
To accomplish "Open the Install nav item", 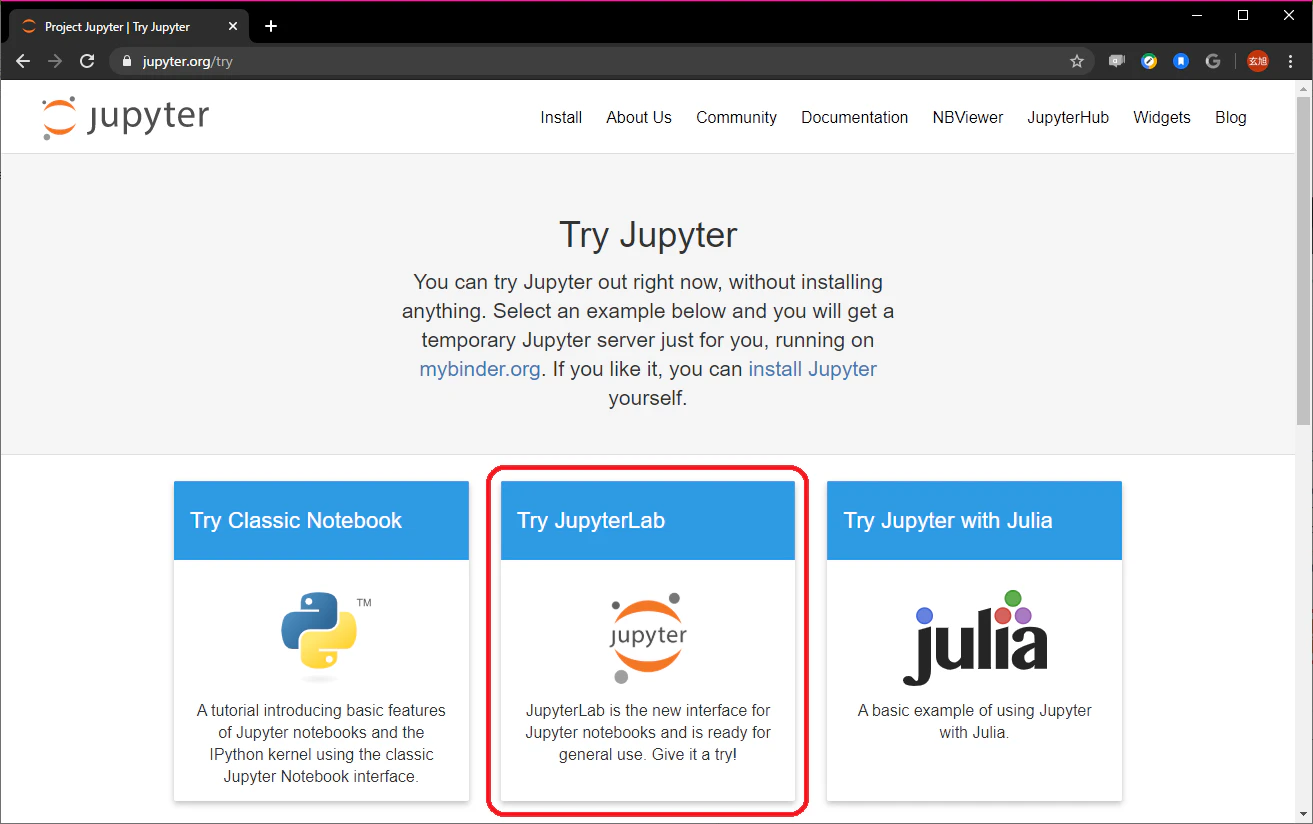I will (x=561, y=117).
